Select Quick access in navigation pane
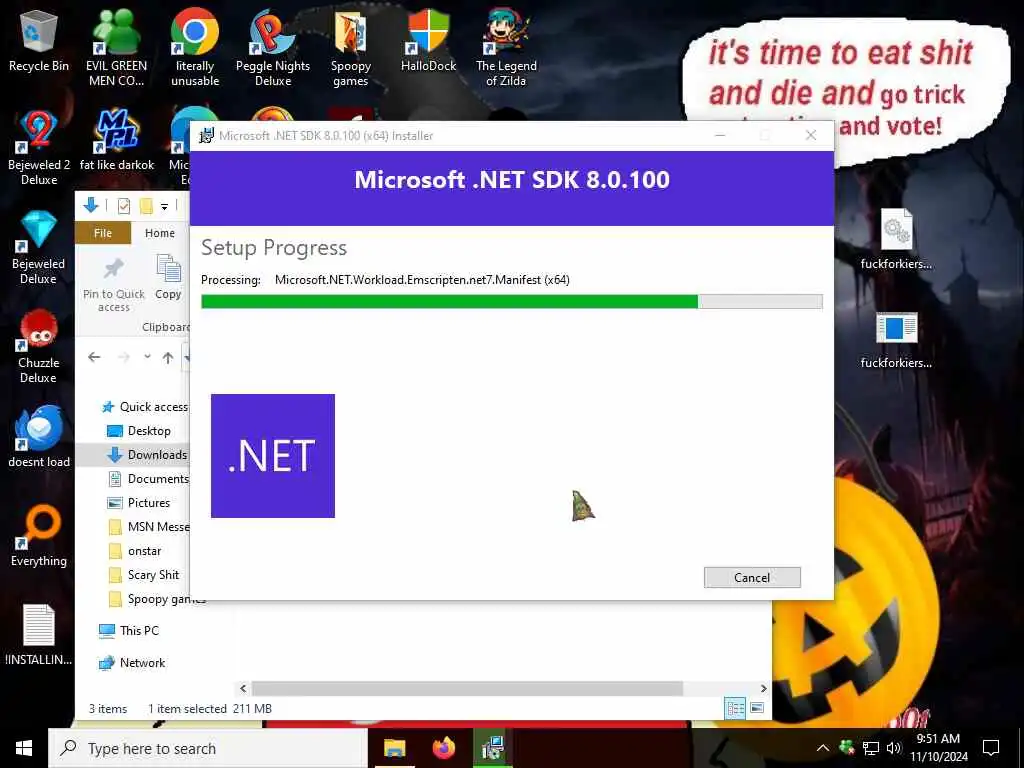The image size is (1024, 768). tap(144, 407)
